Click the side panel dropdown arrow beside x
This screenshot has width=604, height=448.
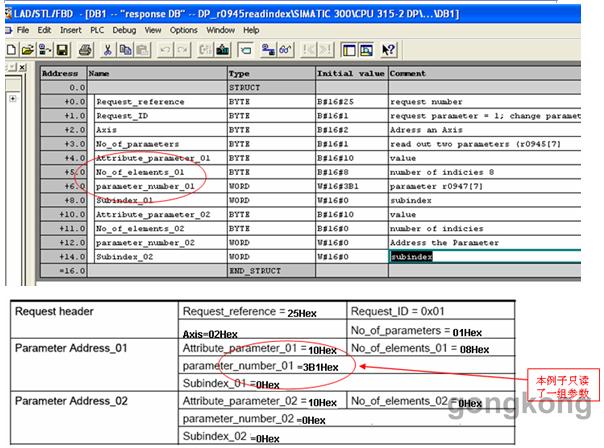[x=13, y=67]
